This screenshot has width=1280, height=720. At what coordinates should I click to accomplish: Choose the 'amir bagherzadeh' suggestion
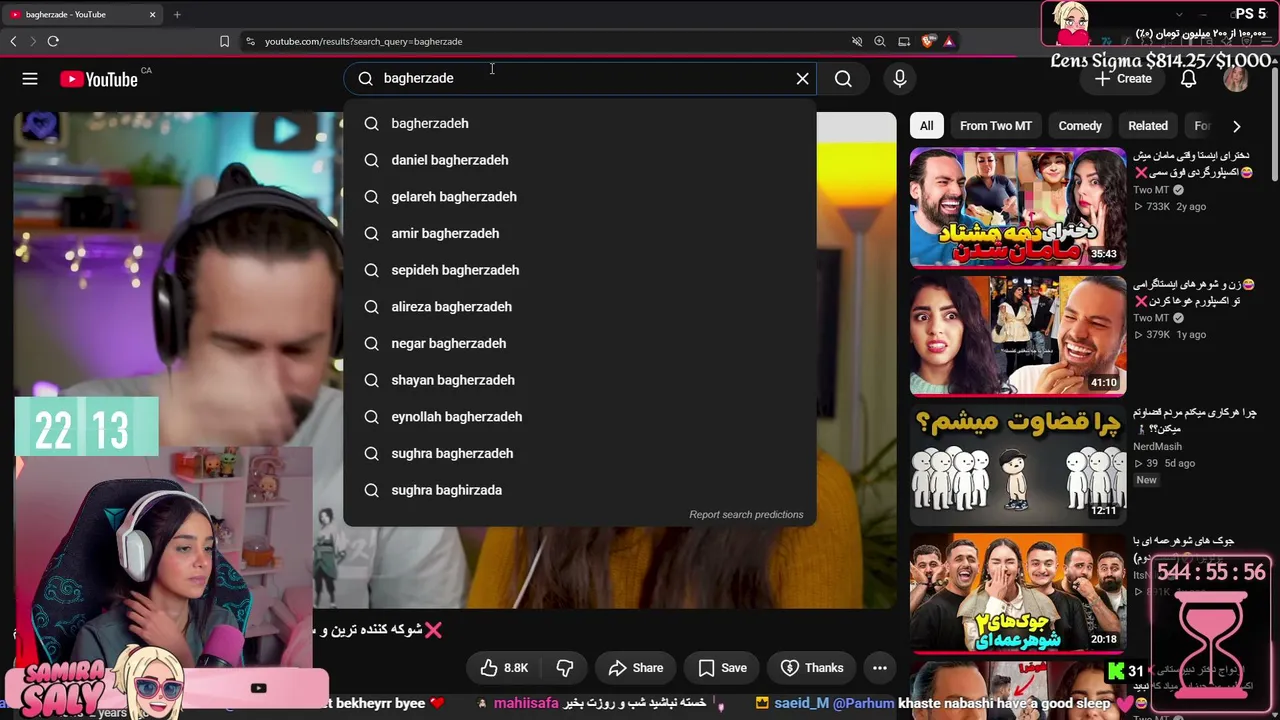580,233
